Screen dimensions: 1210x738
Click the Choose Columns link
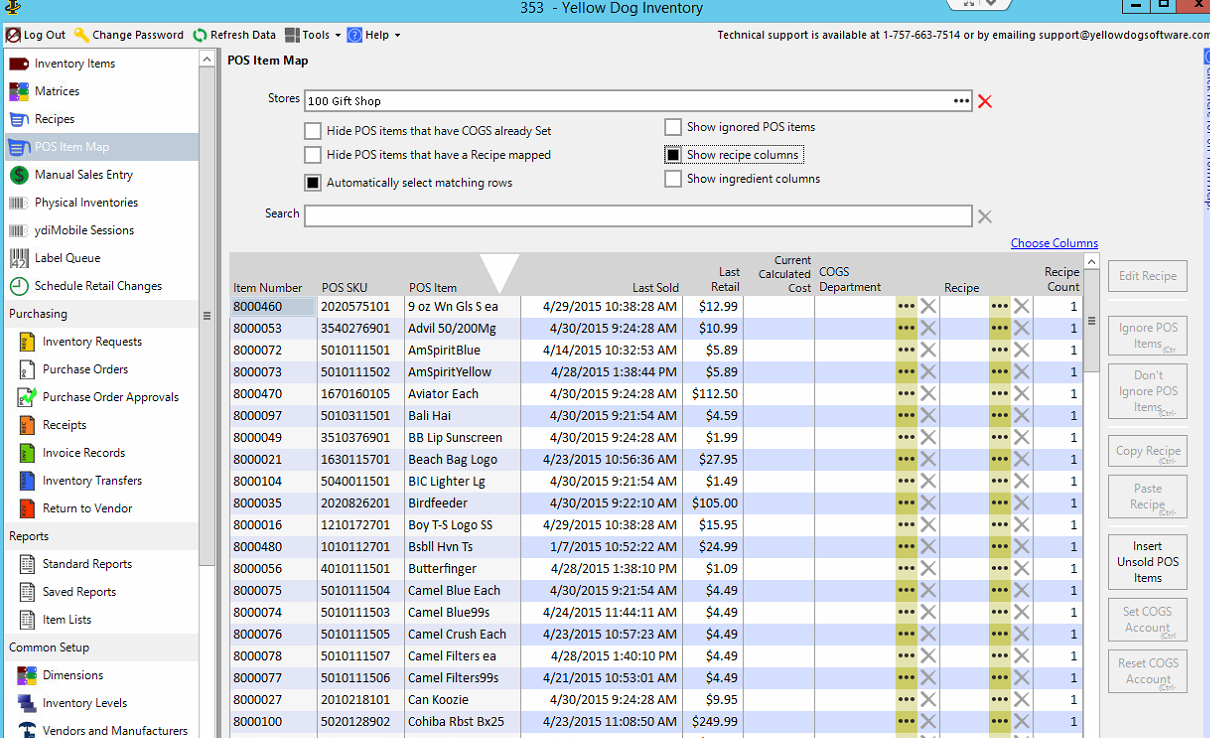(x=1053, y=243)
